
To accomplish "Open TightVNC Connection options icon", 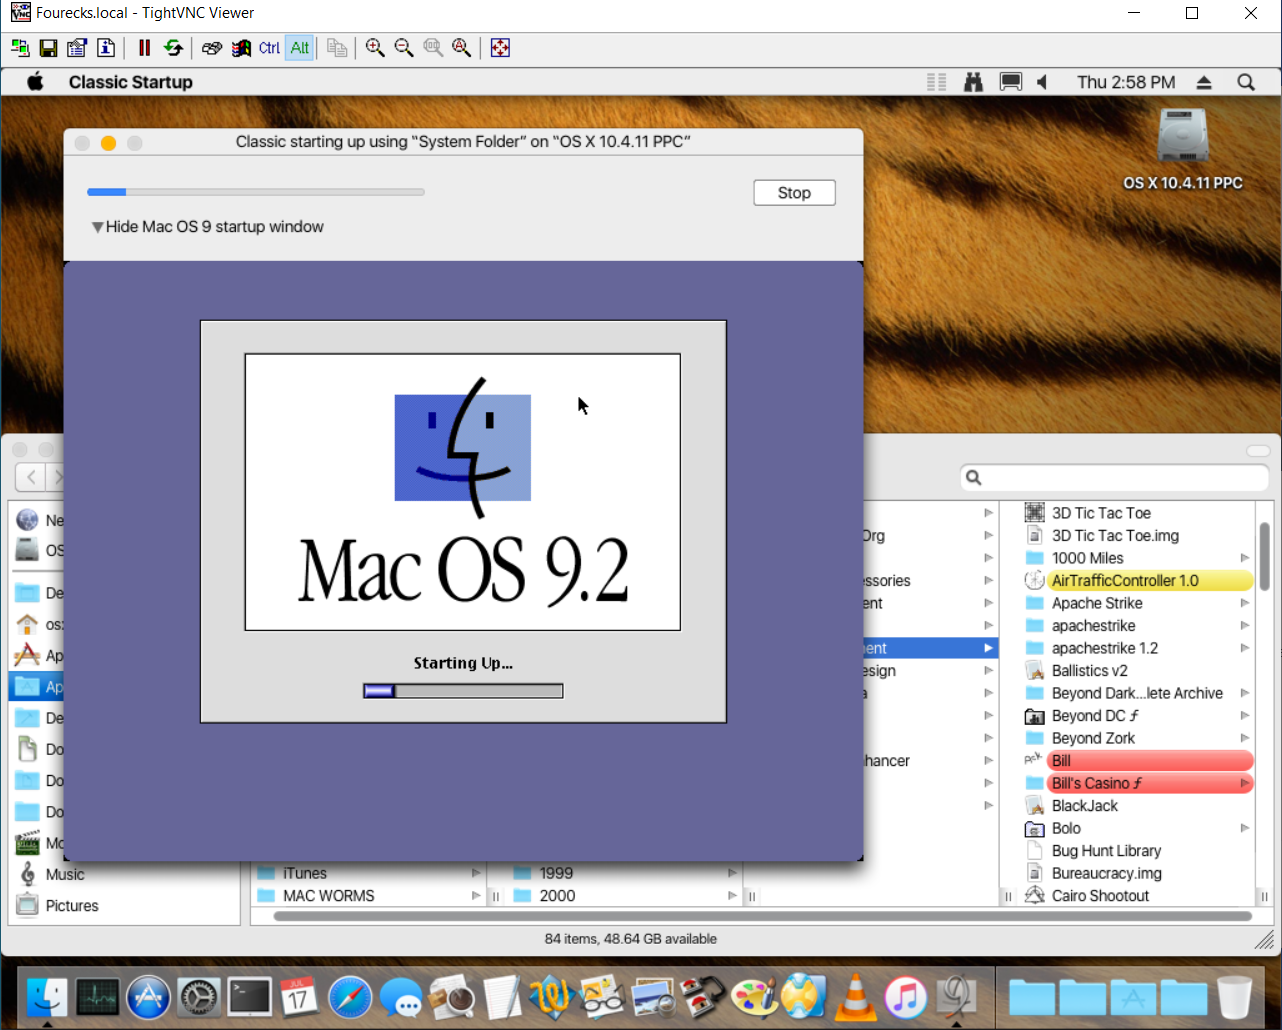I will (77, 48).
